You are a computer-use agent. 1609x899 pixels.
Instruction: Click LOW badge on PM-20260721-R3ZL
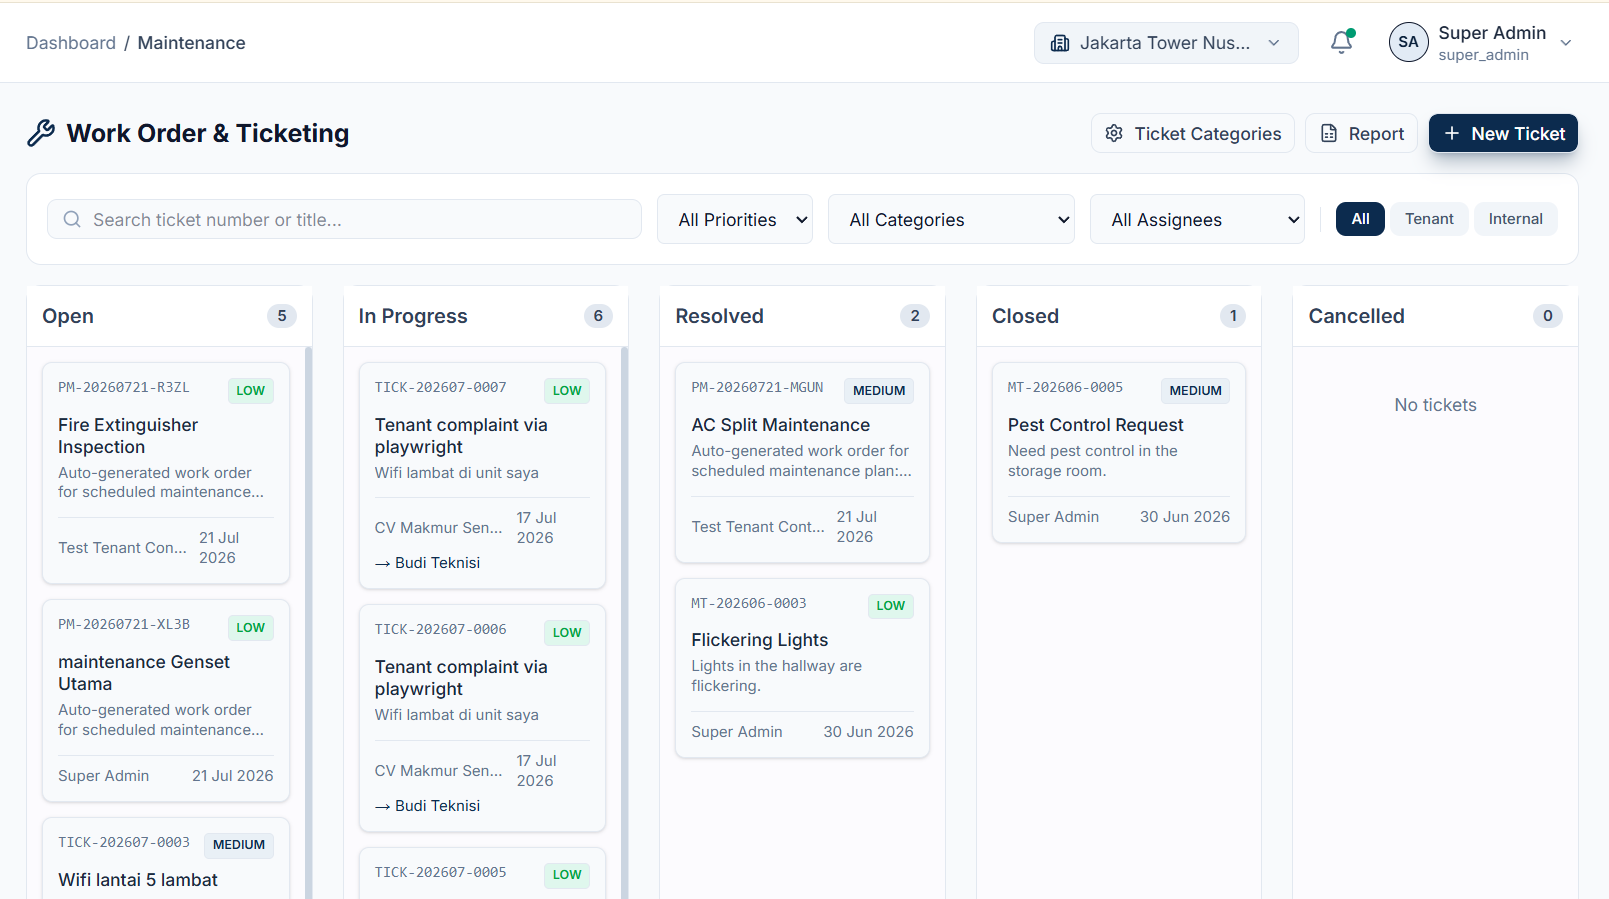[x=251, y=390]
